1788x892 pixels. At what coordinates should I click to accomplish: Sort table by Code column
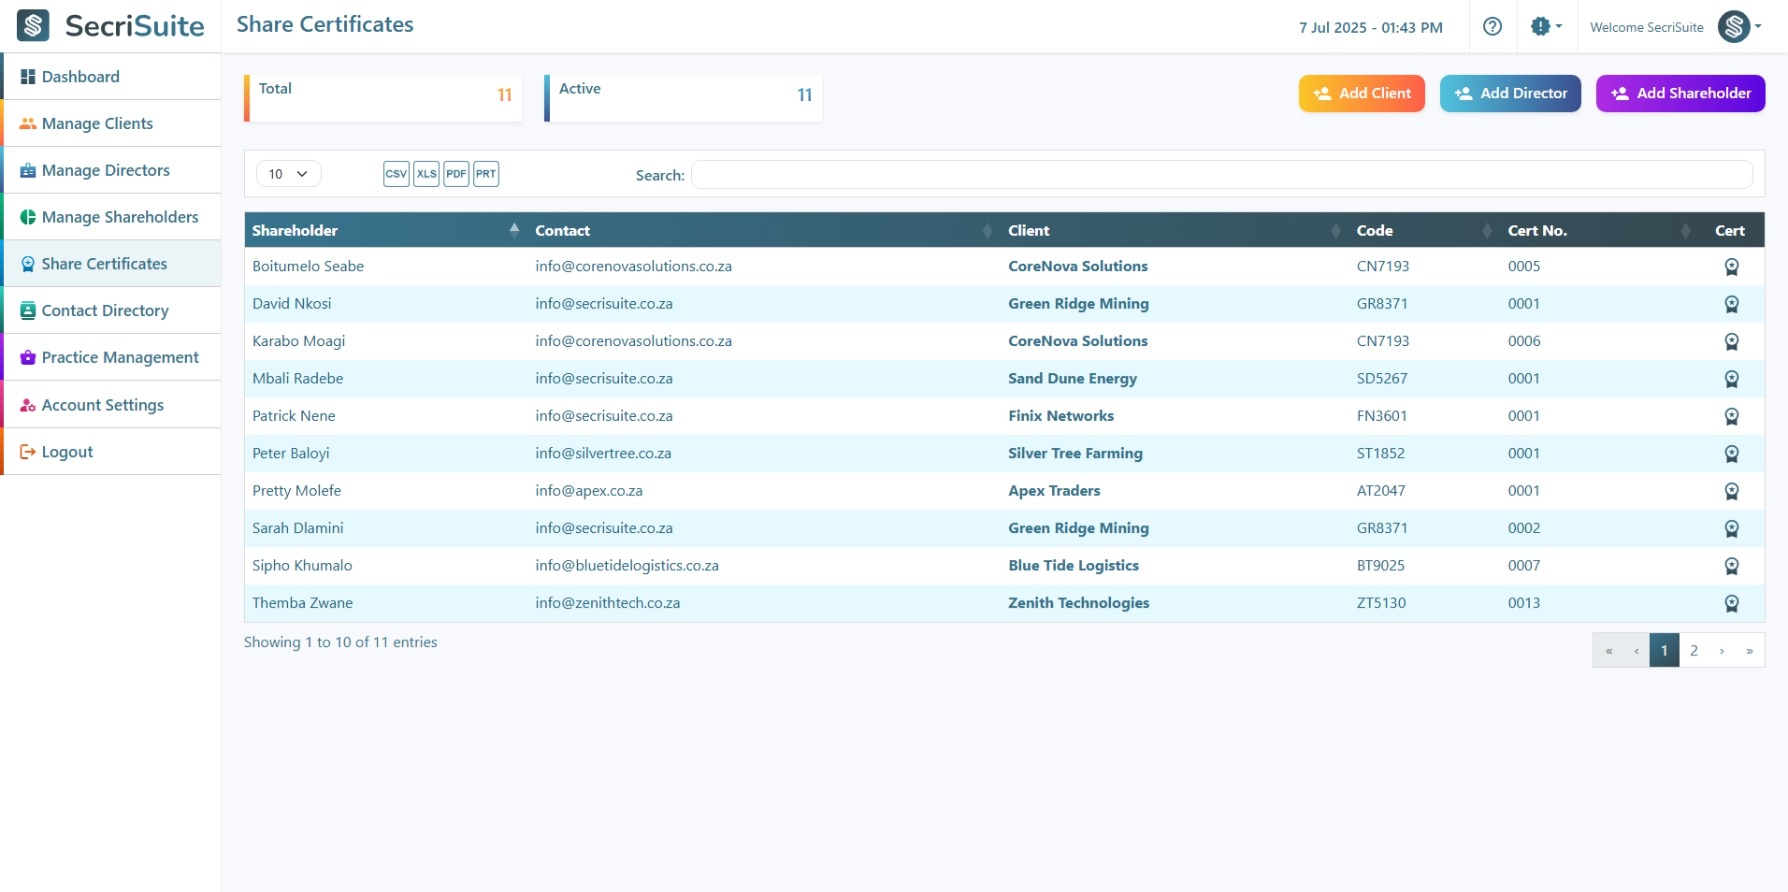coord(1425,230)
